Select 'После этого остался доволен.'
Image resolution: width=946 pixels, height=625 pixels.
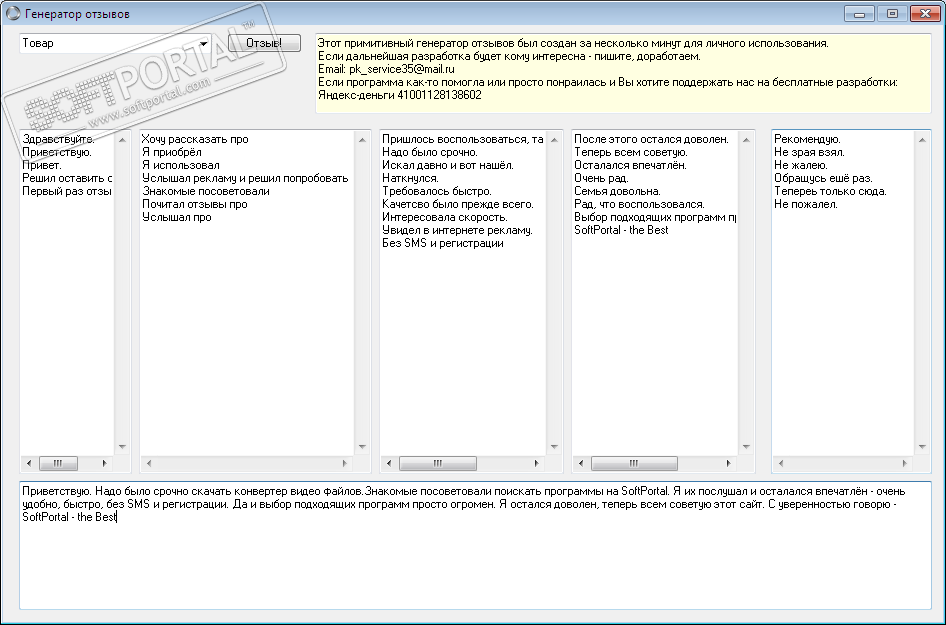652,139
